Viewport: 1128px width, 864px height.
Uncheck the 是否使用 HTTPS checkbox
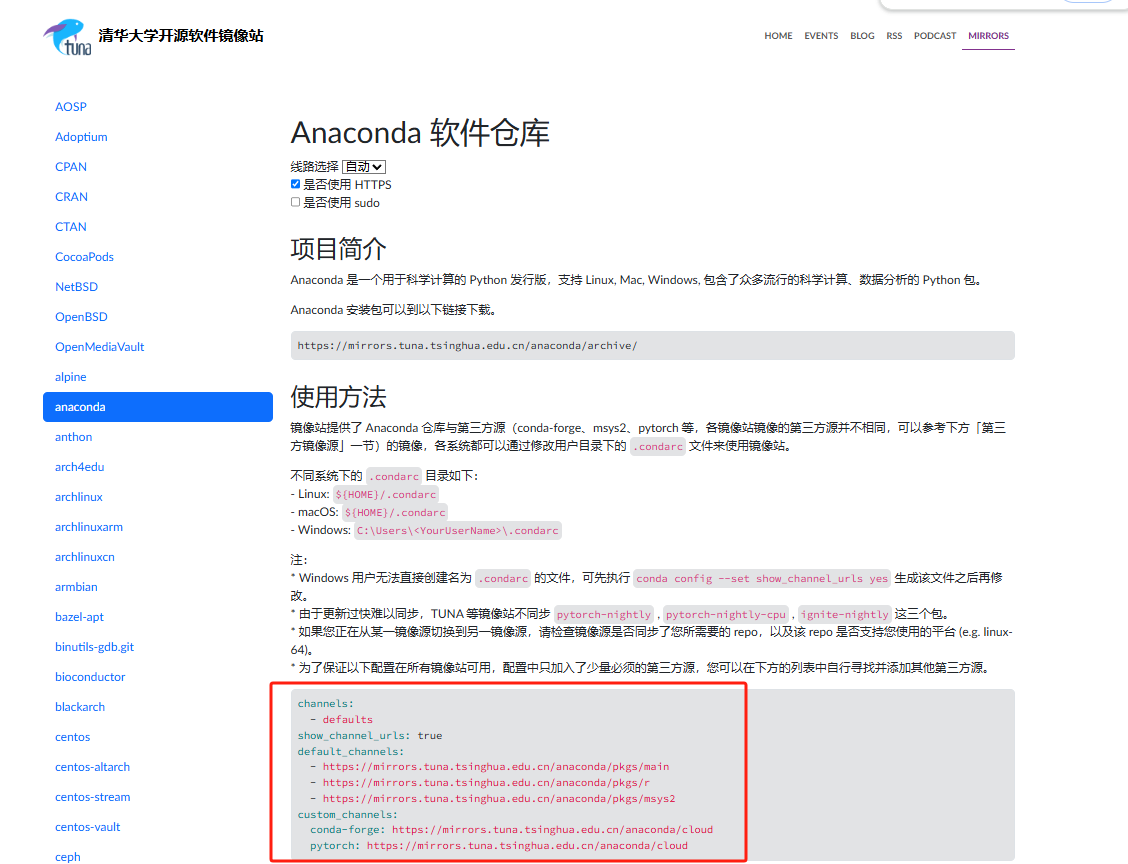click(x=296, y=184)
